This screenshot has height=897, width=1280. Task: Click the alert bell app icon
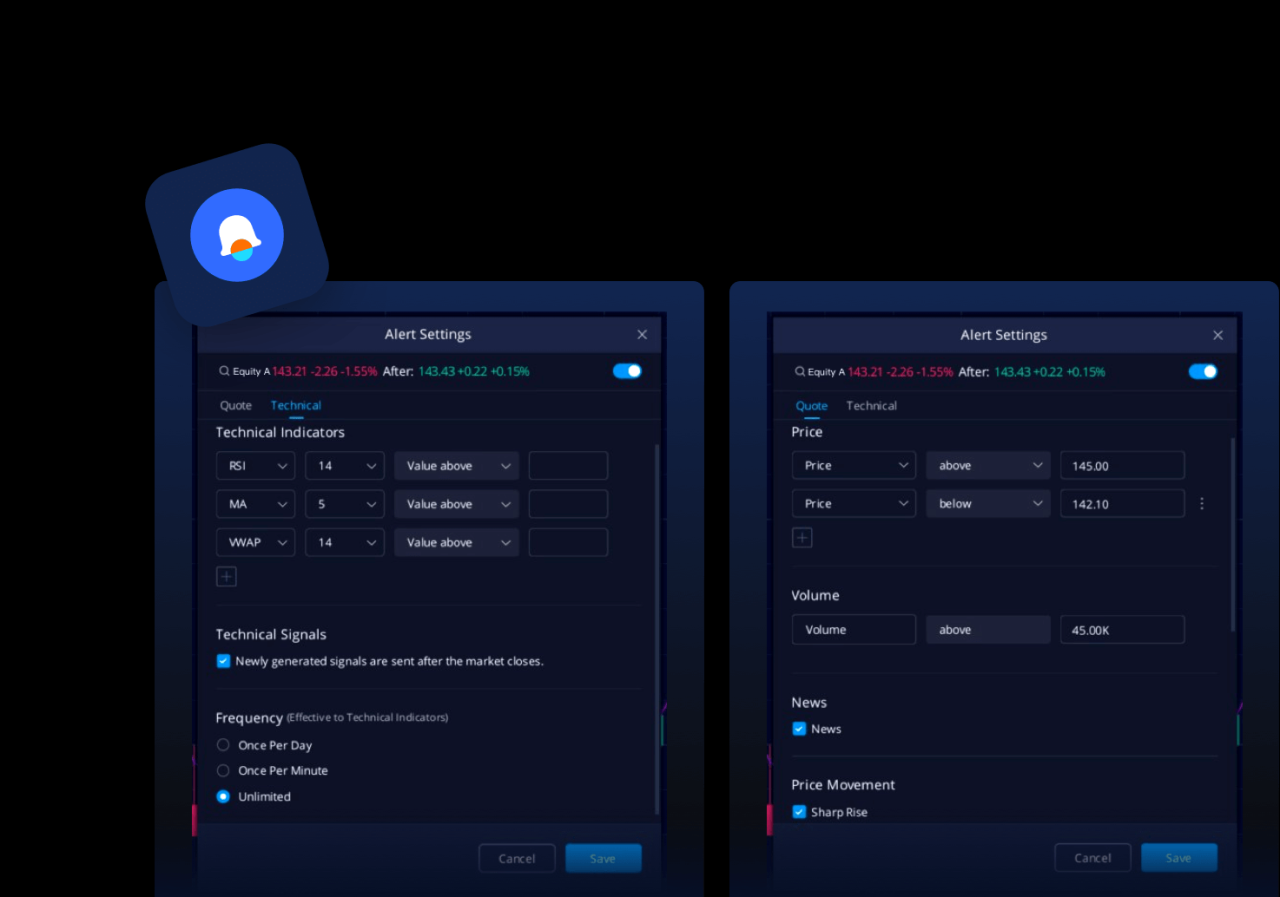tap(237, 235)
